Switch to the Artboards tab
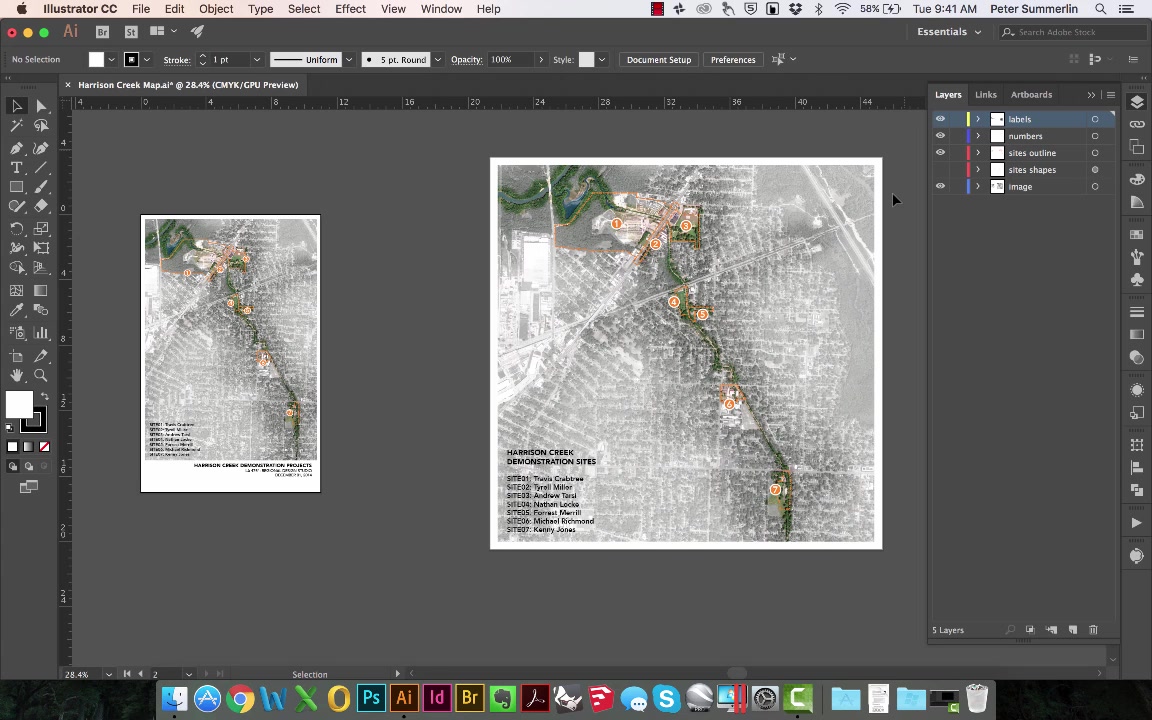The width and height of the screenshot is (1152, 720). (x=1031, y=94)
